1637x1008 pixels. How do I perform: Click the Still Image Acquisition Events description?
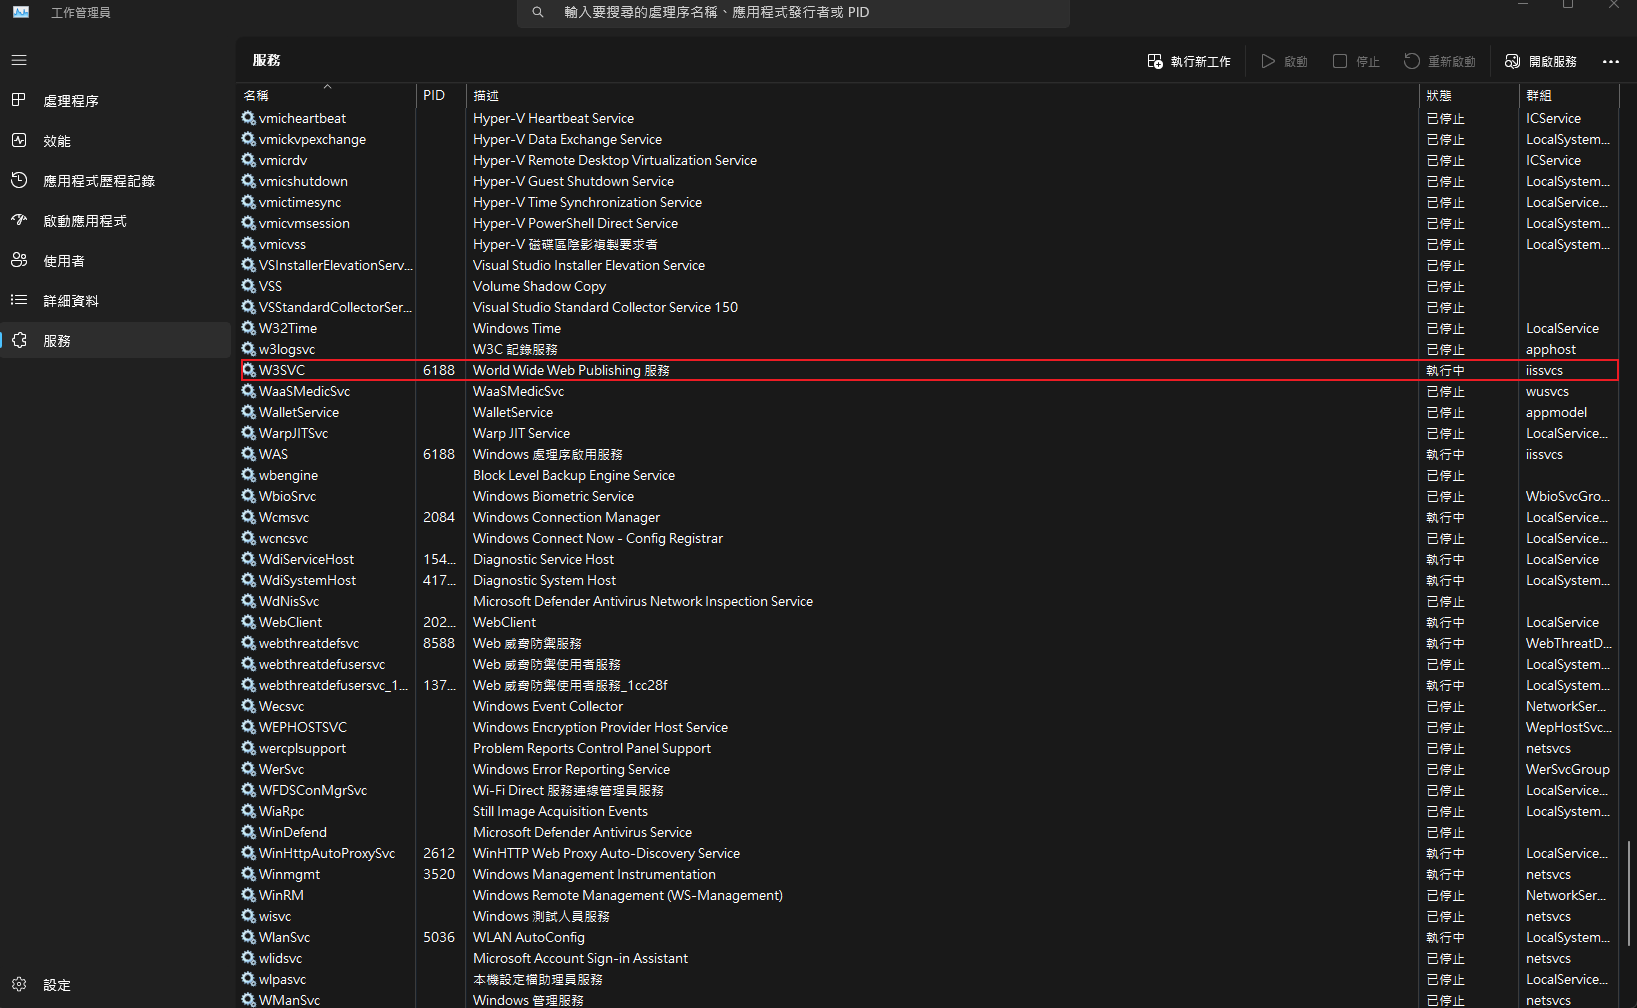pyautogui.click(x=560, y=811)
